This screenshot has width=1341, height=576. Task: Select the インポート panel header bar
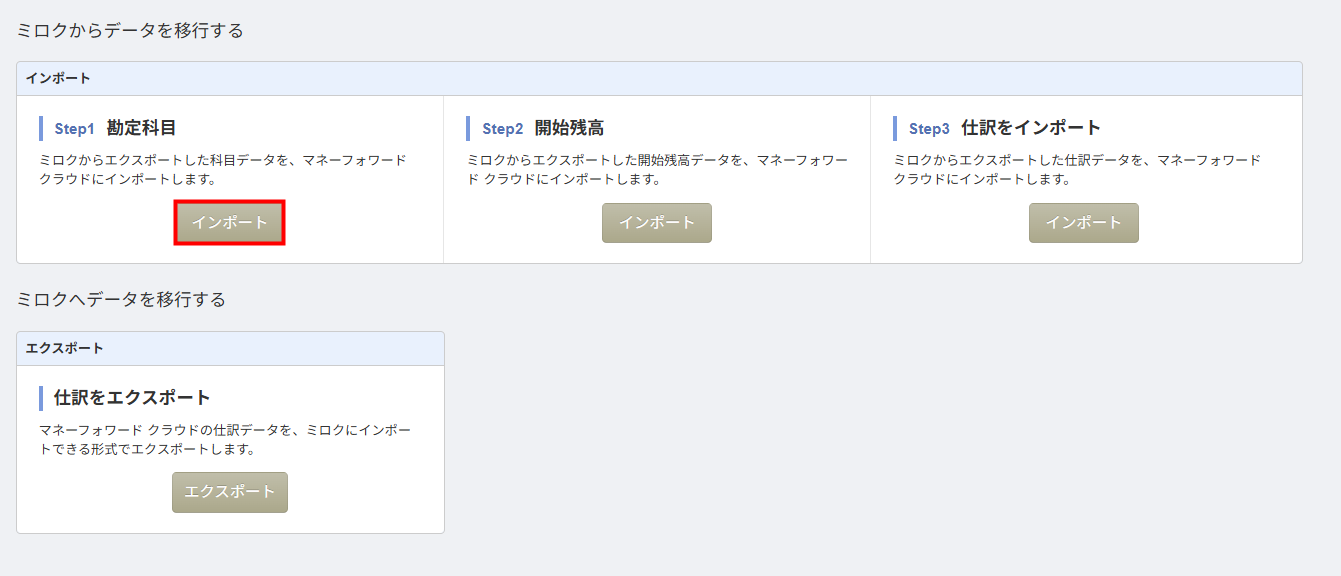click(x=659, y=78)
